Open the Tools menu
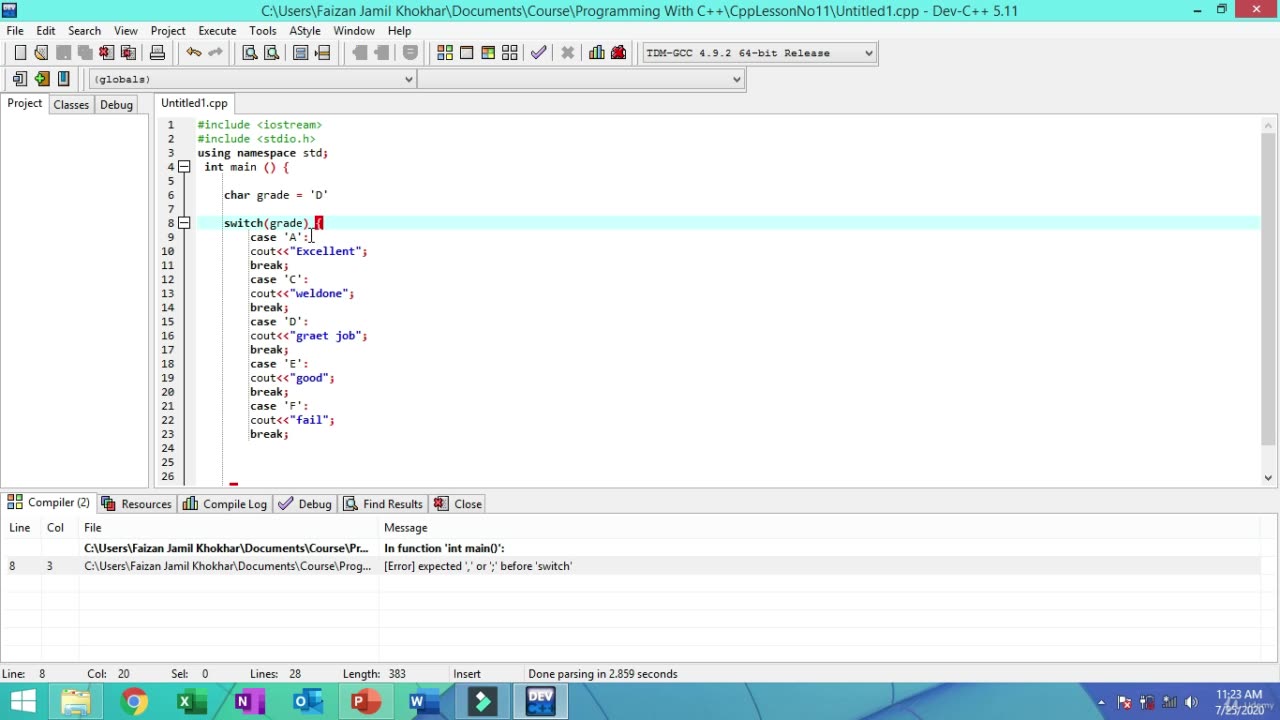 pyautogui.click(x=263, y=31)
